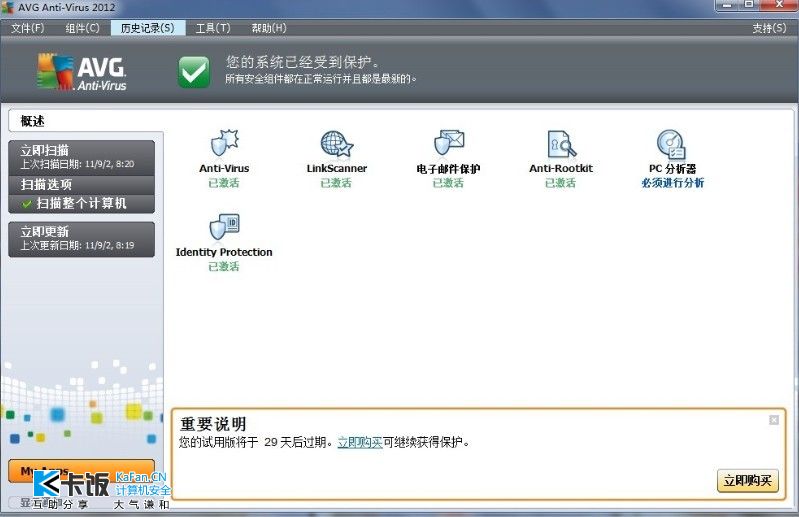Open the Identity Protection component icon
The image size is (799, 517).
tap(224, 228)
